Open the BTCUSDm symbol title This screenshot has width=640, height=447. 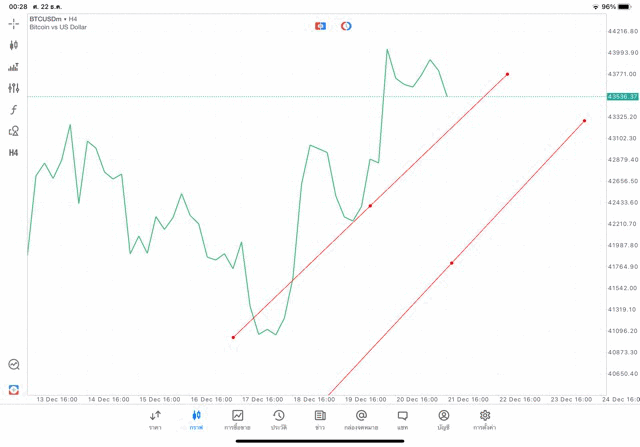click(55, 19)
